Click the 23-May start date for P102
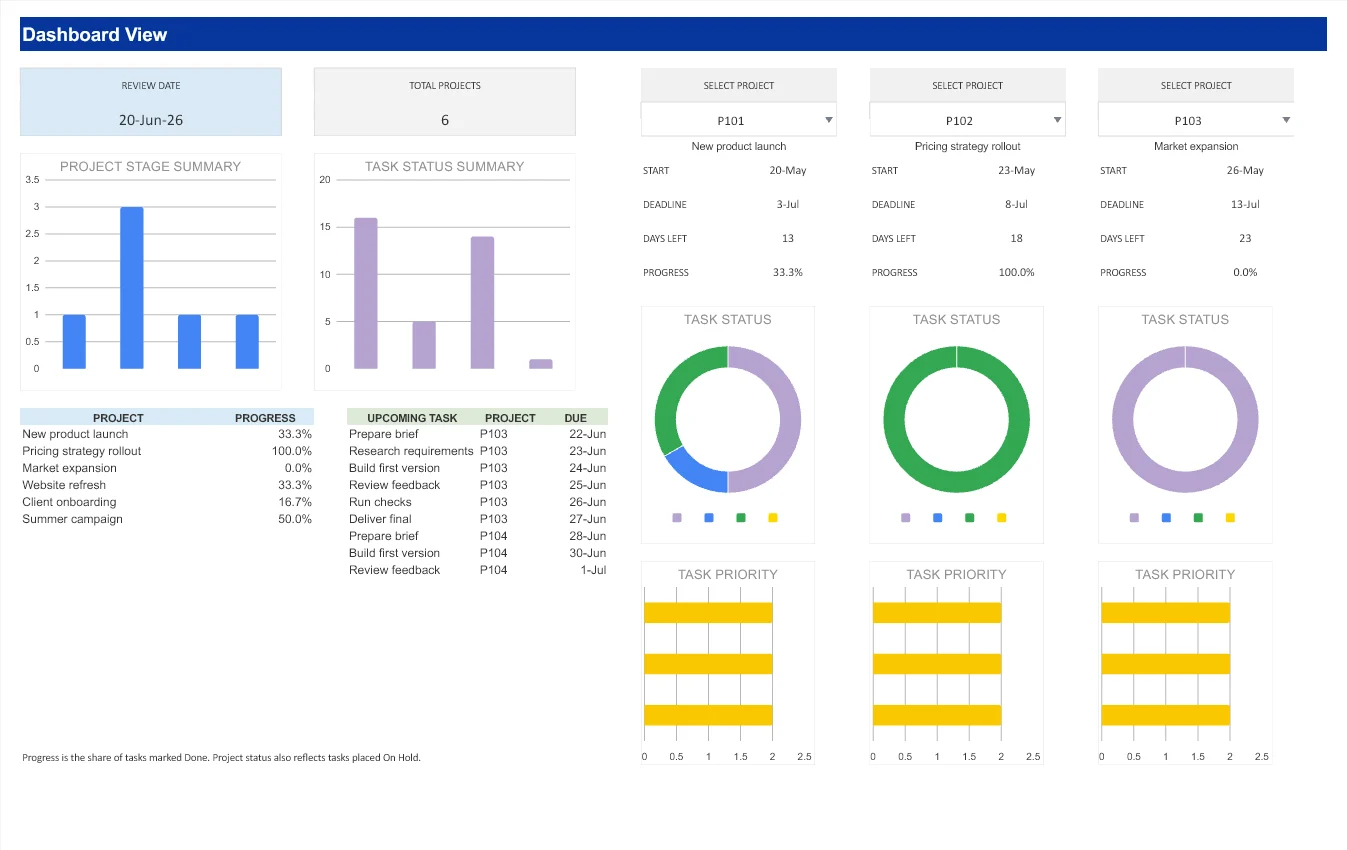 tap(1017, 170)
